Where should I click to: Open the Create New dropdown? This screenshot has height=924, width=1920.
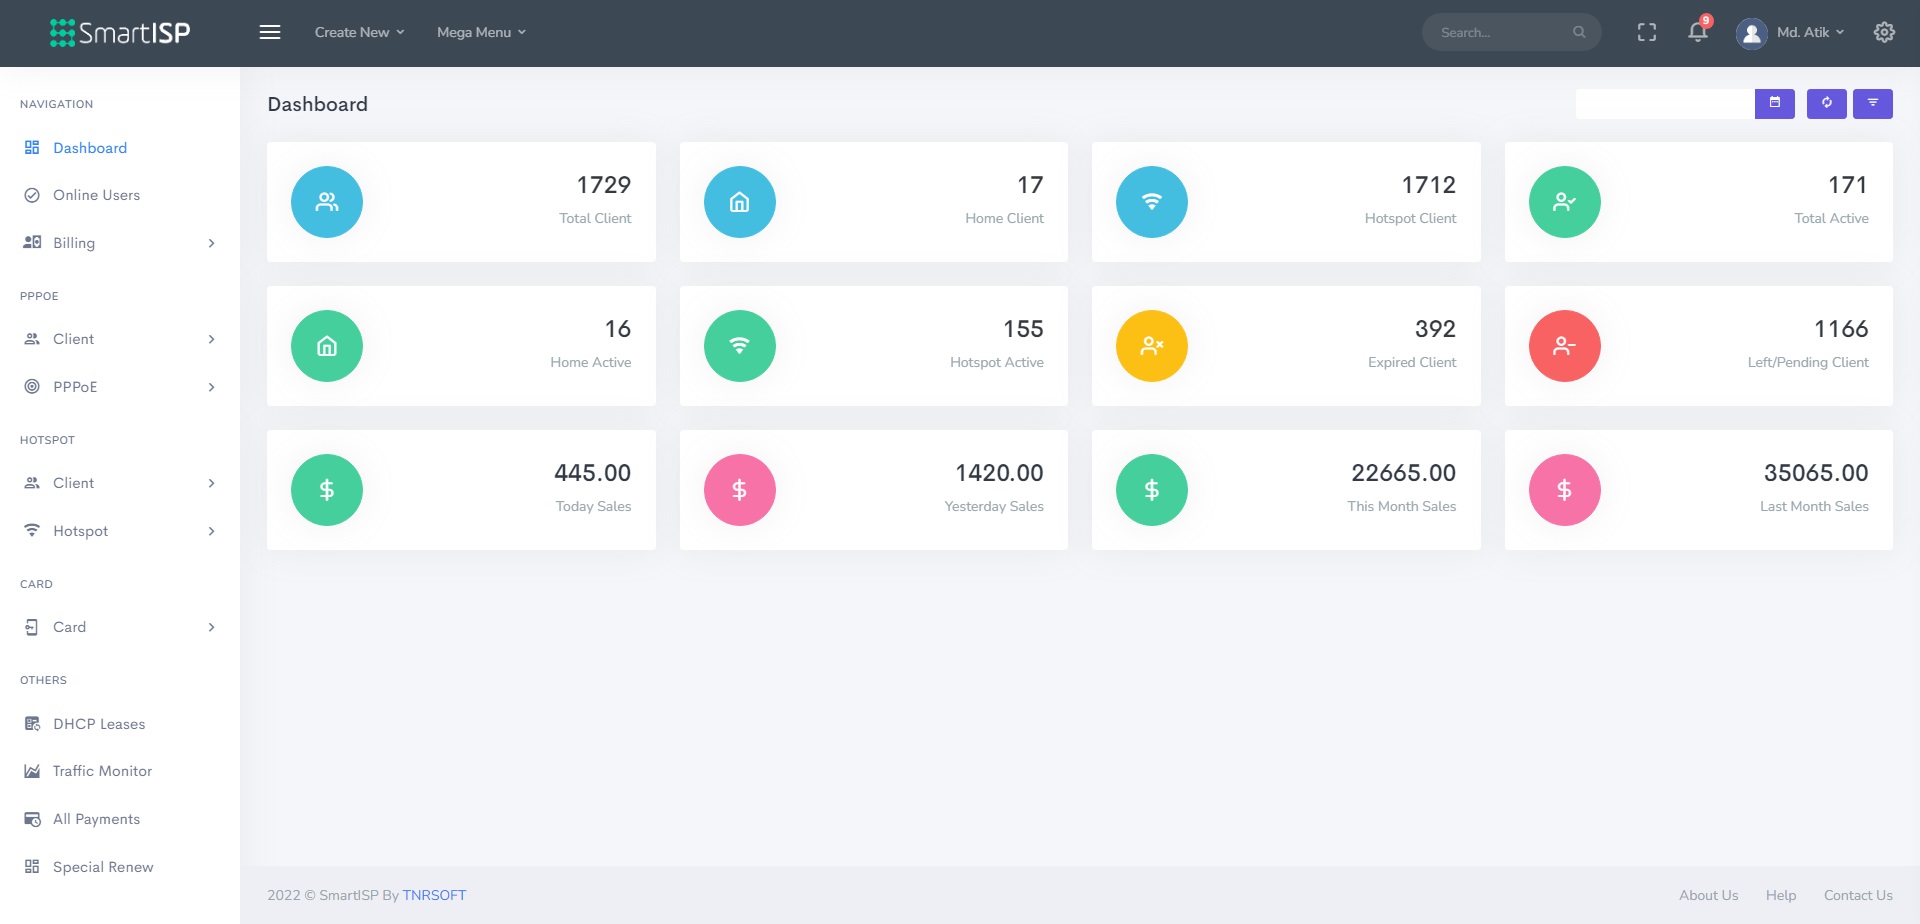(x=359, y=32)
